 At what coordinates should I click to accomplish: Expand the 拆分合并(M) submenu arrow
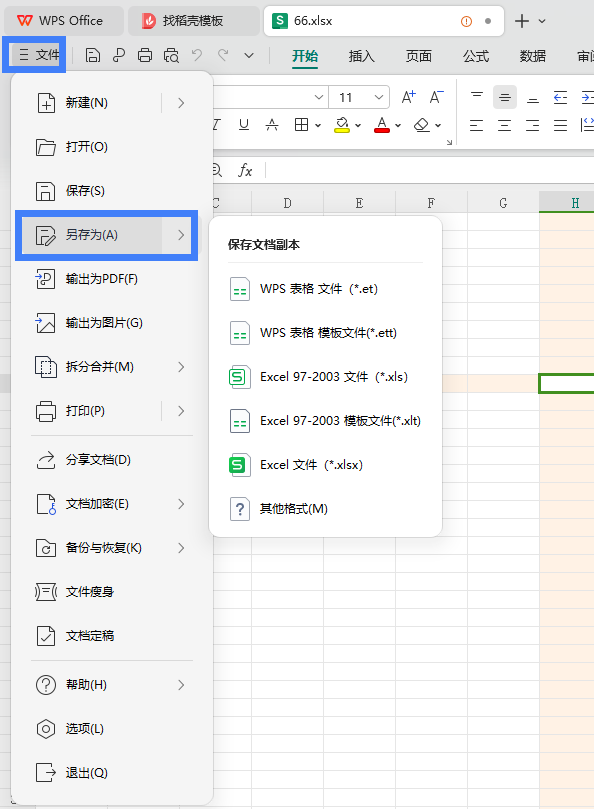pyautogui.click(x=181, y=367)
